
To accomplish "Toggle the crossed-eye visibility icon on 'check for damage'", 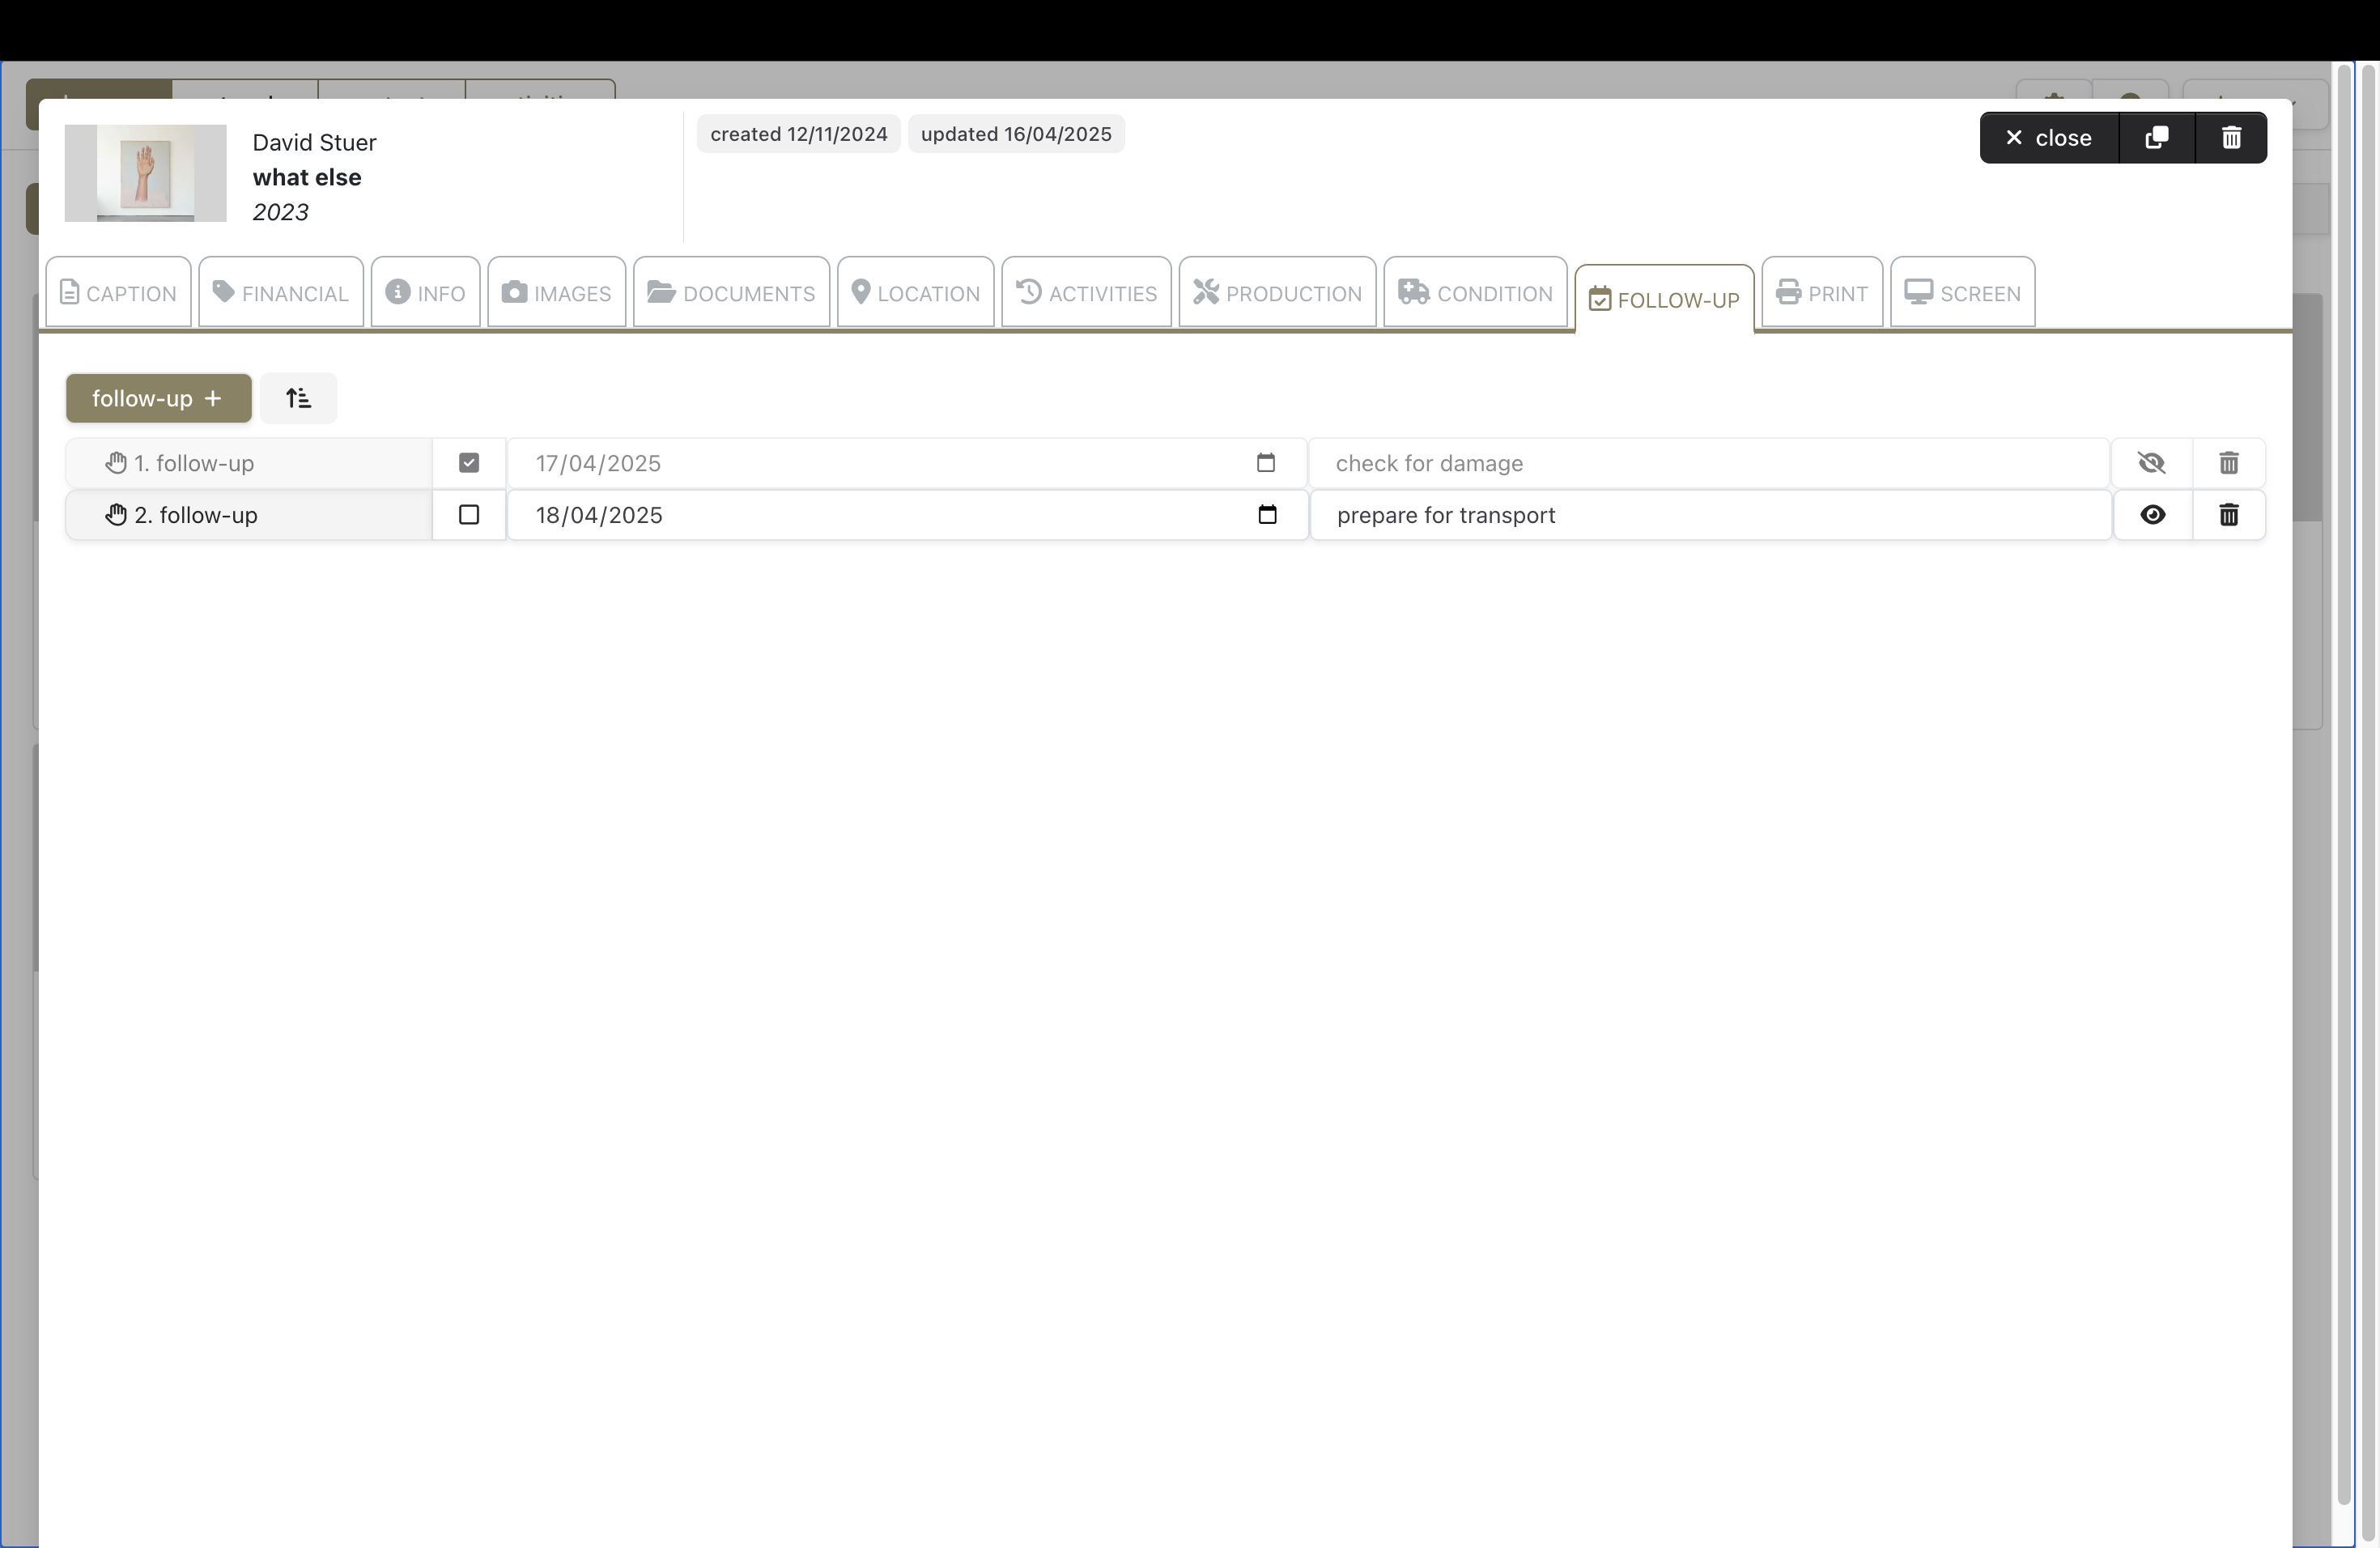I will pos(2151,463).
